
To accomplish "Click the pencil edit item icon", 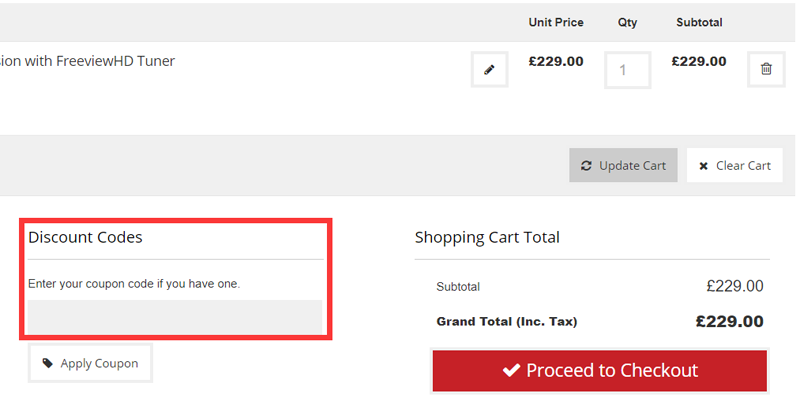I will coord(489,69).
